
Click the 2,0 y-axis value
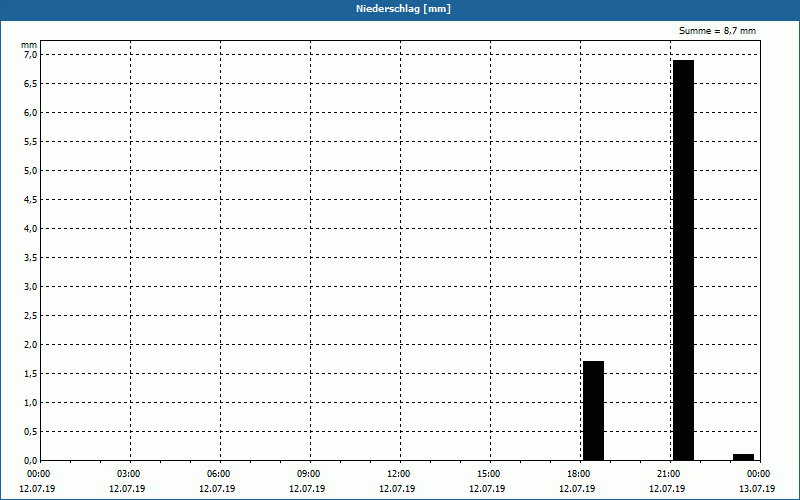pyautogui.click(x=31, y=345)
